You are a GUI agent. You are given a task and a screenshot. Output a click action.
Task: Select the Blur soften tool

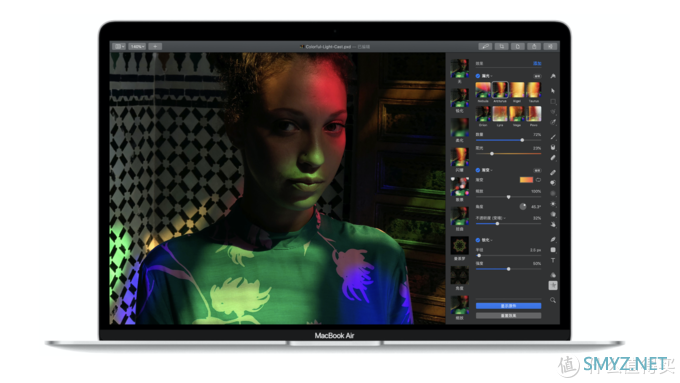click(x=553, y=193)
